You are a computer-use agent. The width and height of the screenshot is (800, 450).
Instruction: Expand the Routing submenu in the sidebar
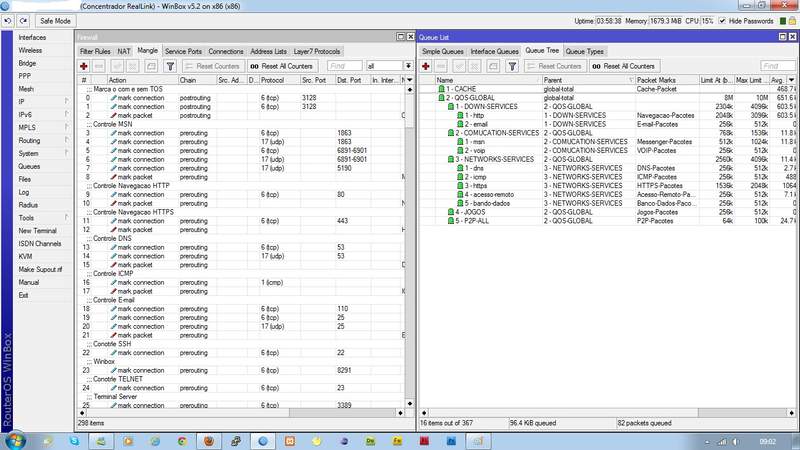tap(43, 140)
